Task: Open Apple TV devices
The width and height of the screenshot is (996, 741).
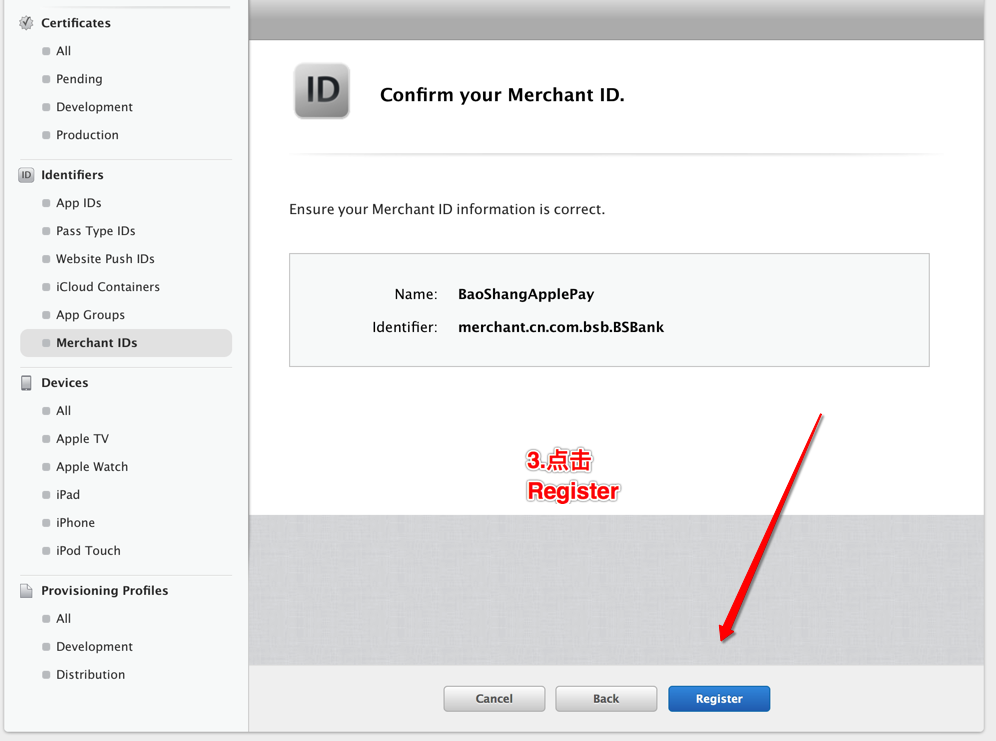Action: click(82, 439)
